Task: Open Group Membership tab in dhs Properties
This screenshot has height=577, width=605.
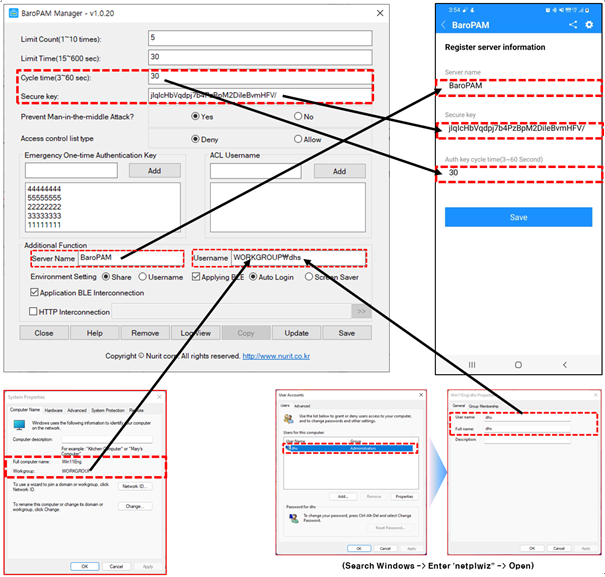Action: (483, 406)
